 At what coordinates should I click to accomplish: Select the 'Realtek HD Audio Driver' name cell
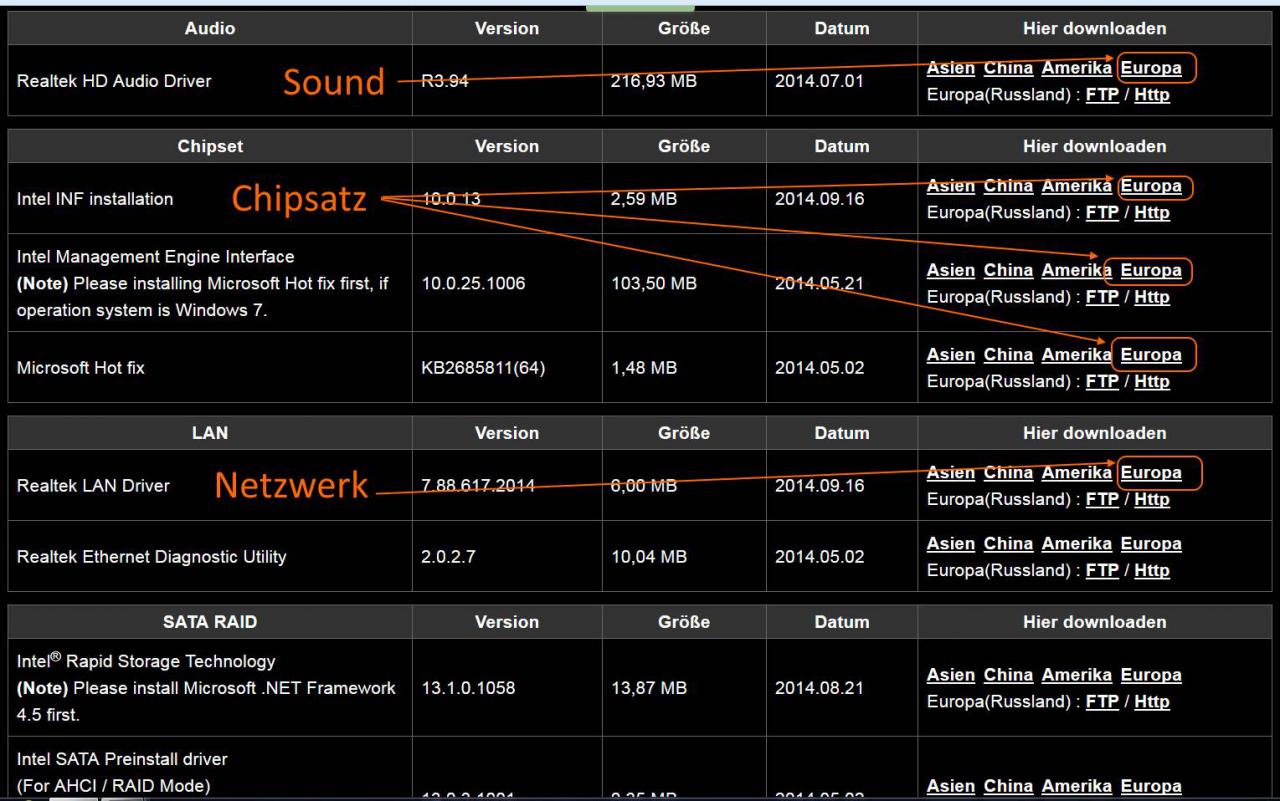210,81
